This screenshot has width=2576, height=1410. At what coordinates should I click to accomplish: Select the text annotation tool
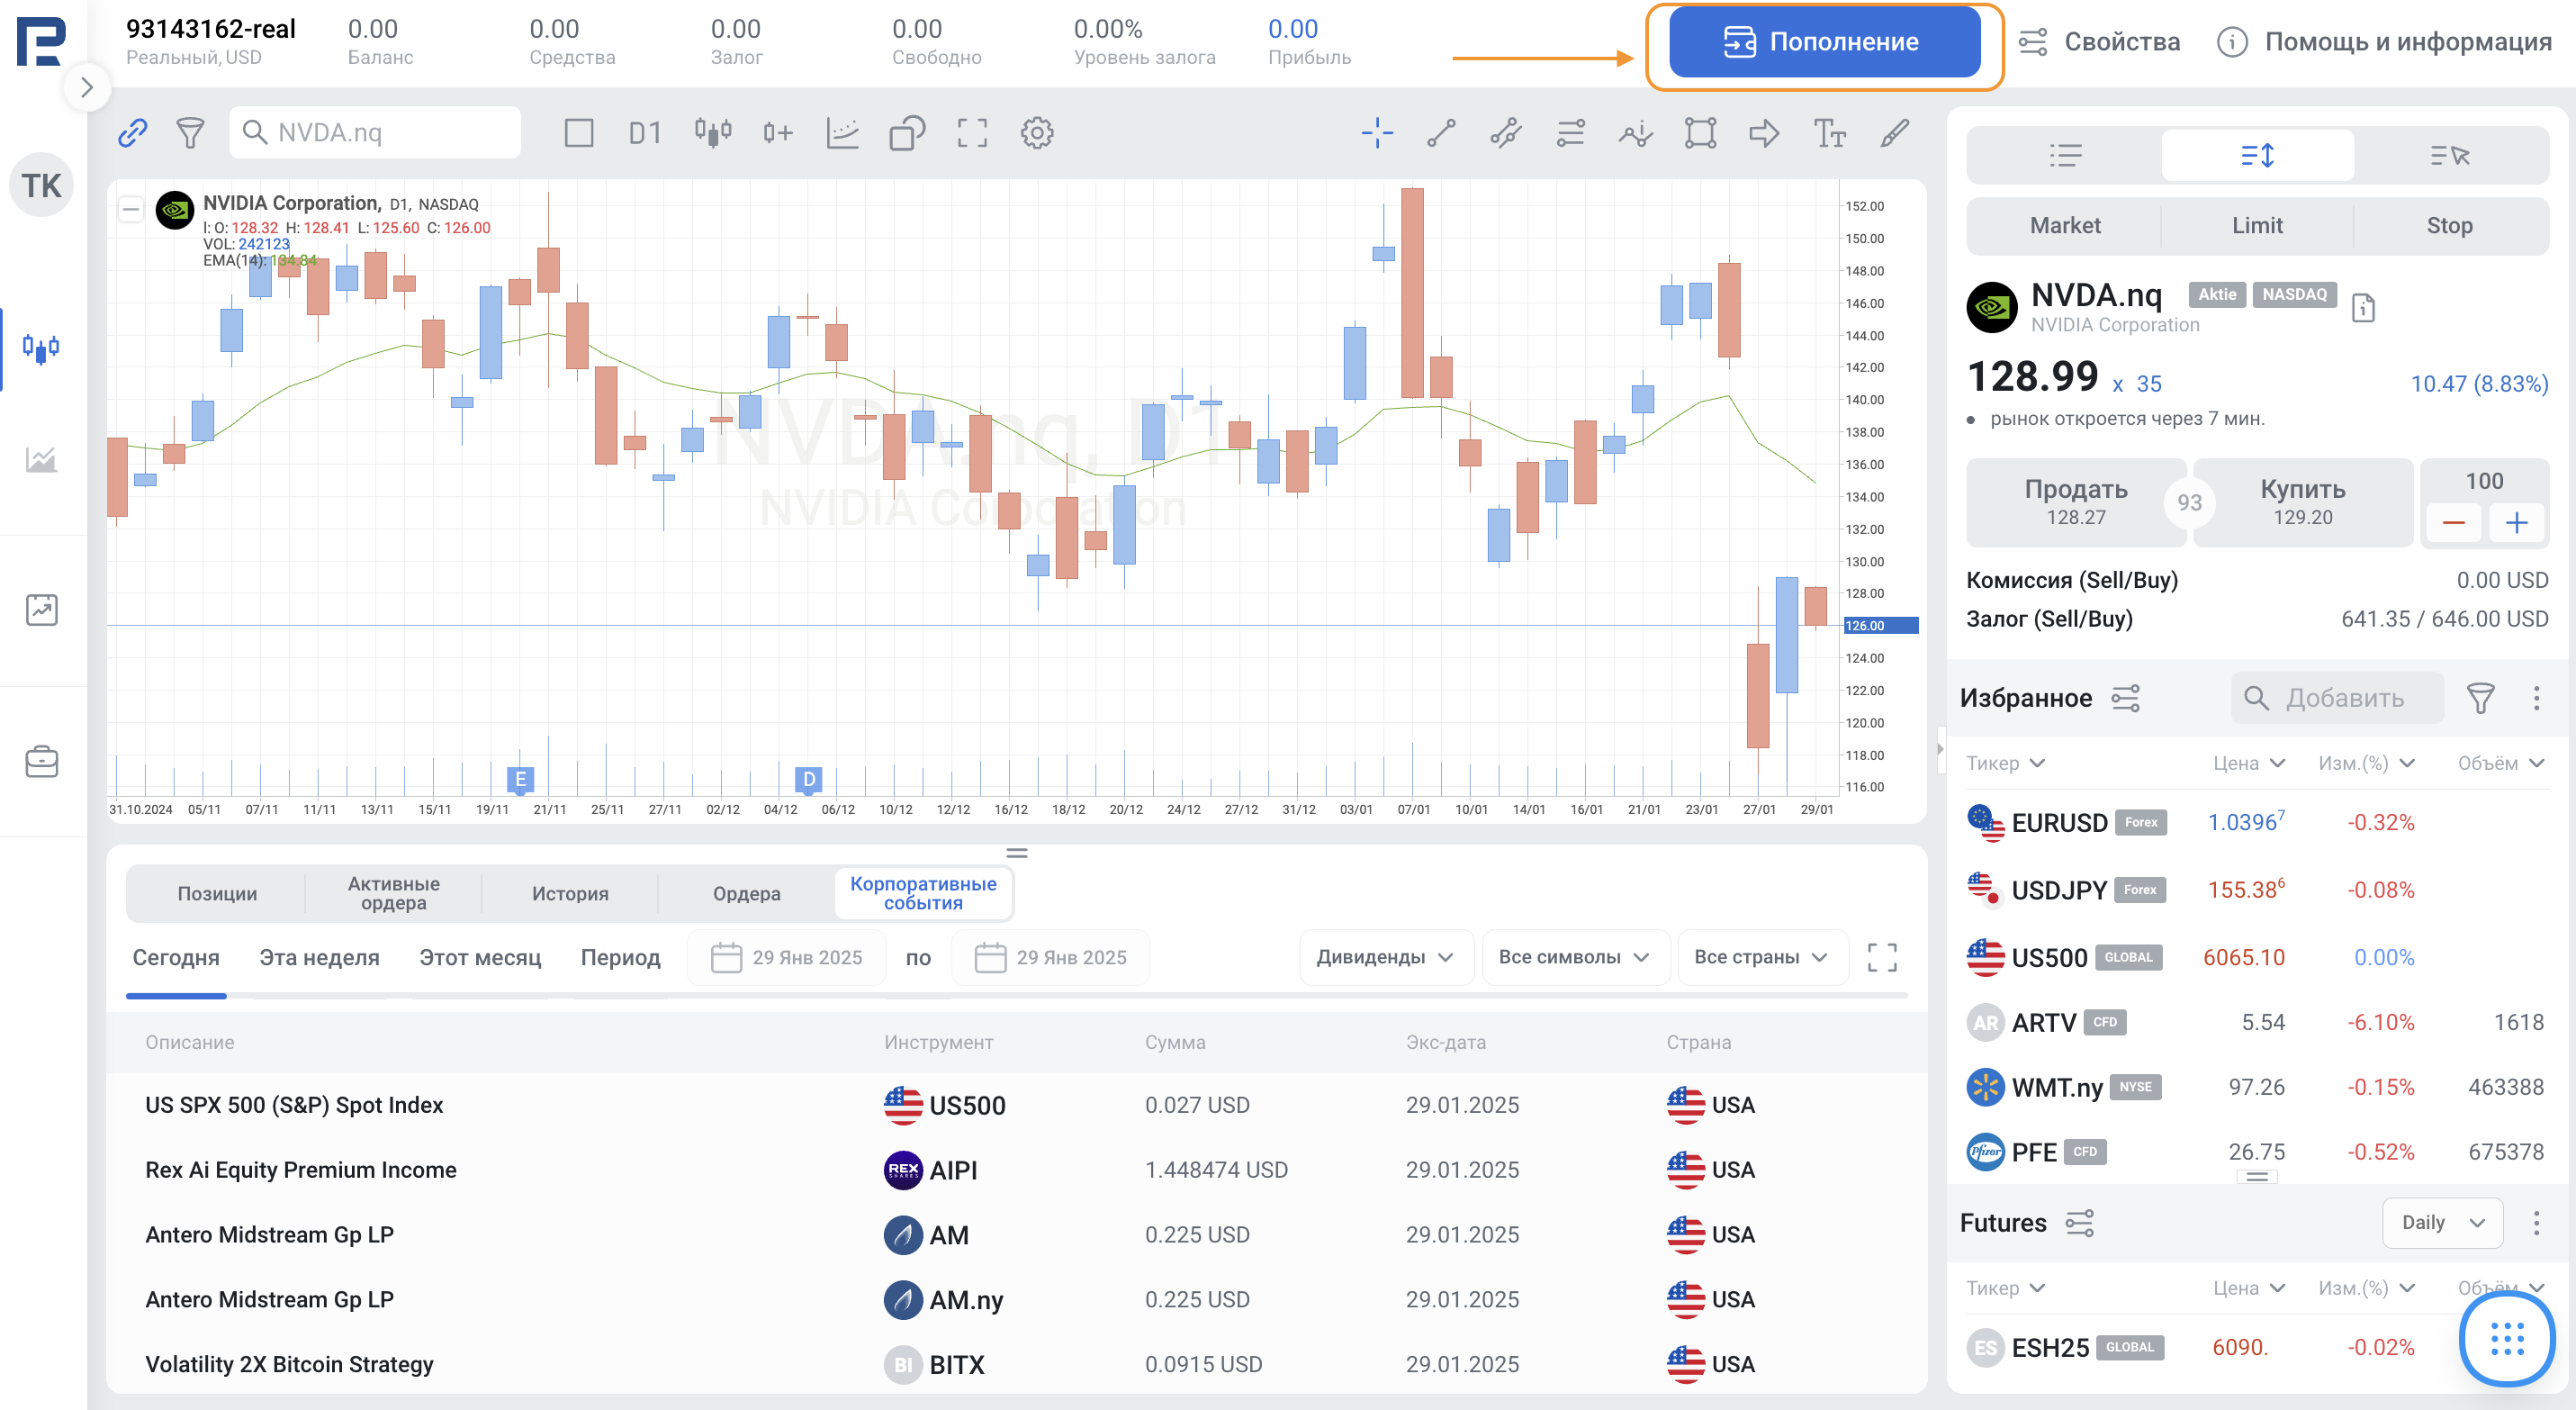point(1829,133)
